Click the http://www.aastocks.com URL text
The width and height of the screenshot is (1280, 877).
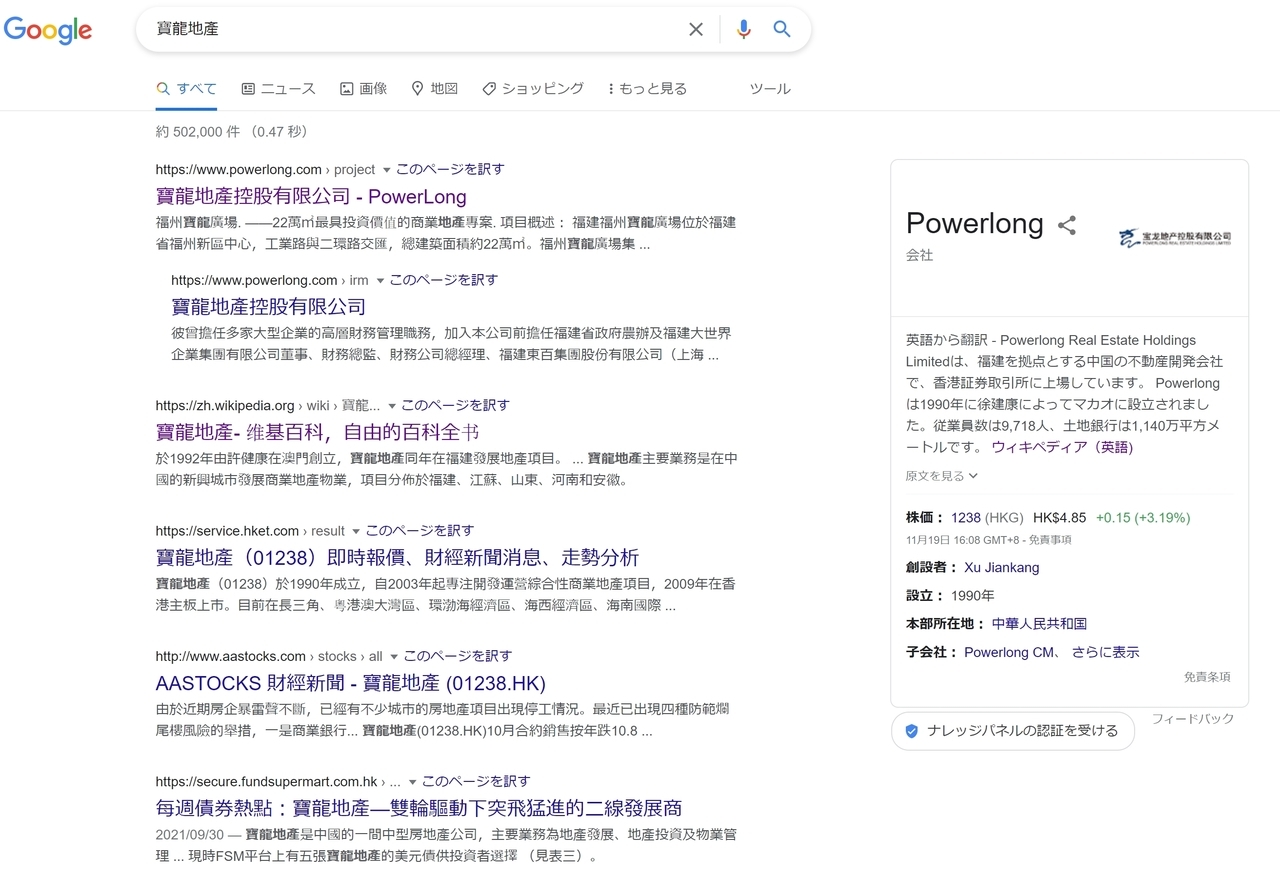coord(230,657)
